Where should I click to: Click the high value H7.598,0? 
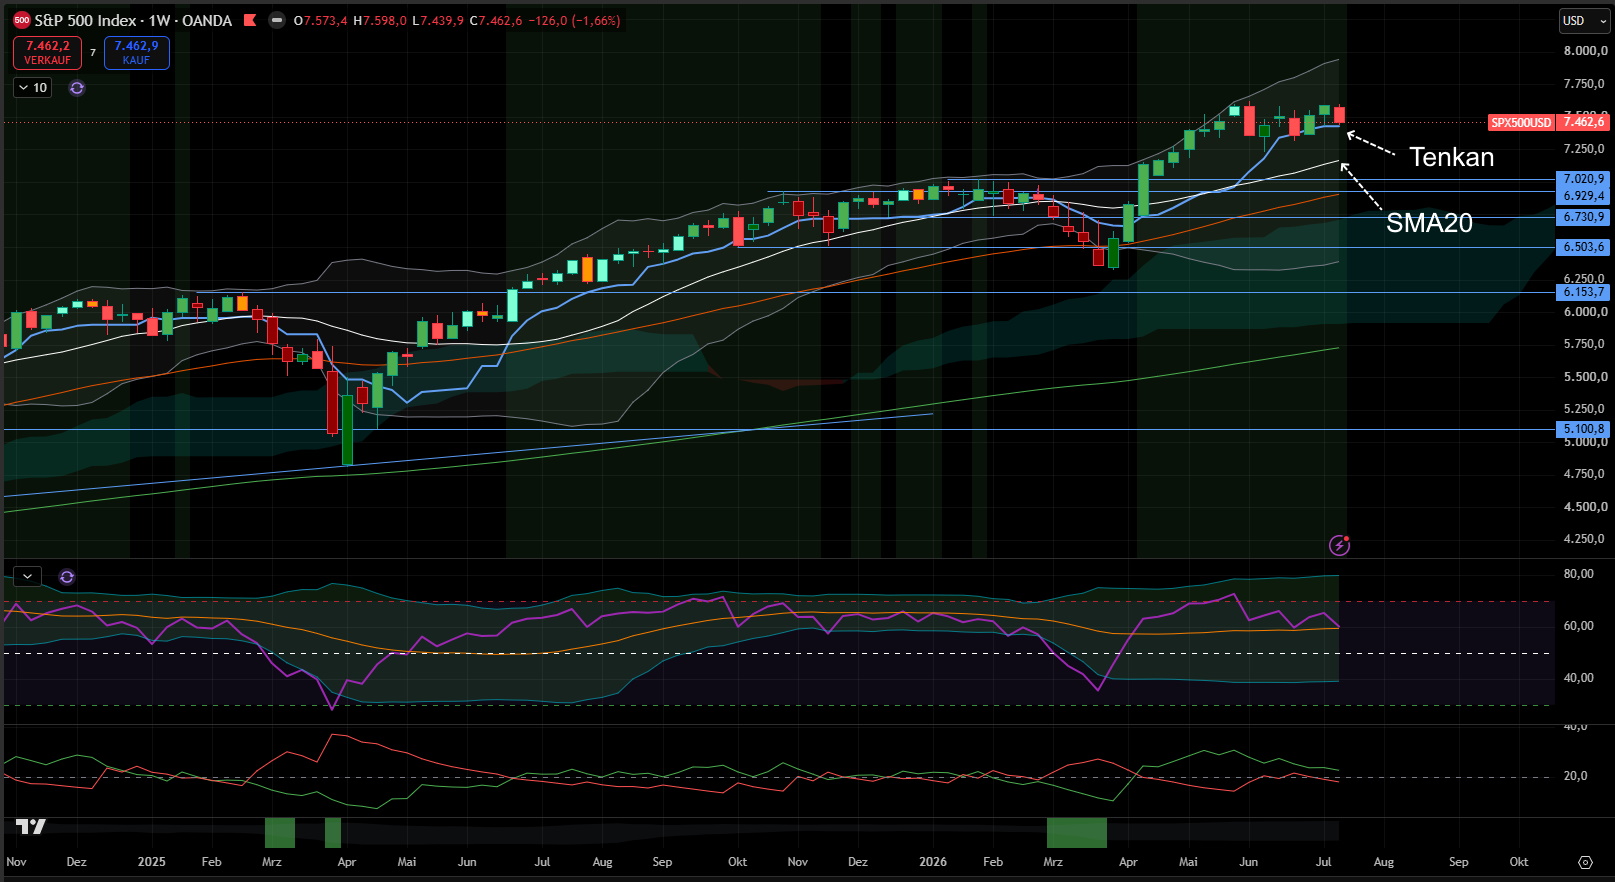pos(380,21)
